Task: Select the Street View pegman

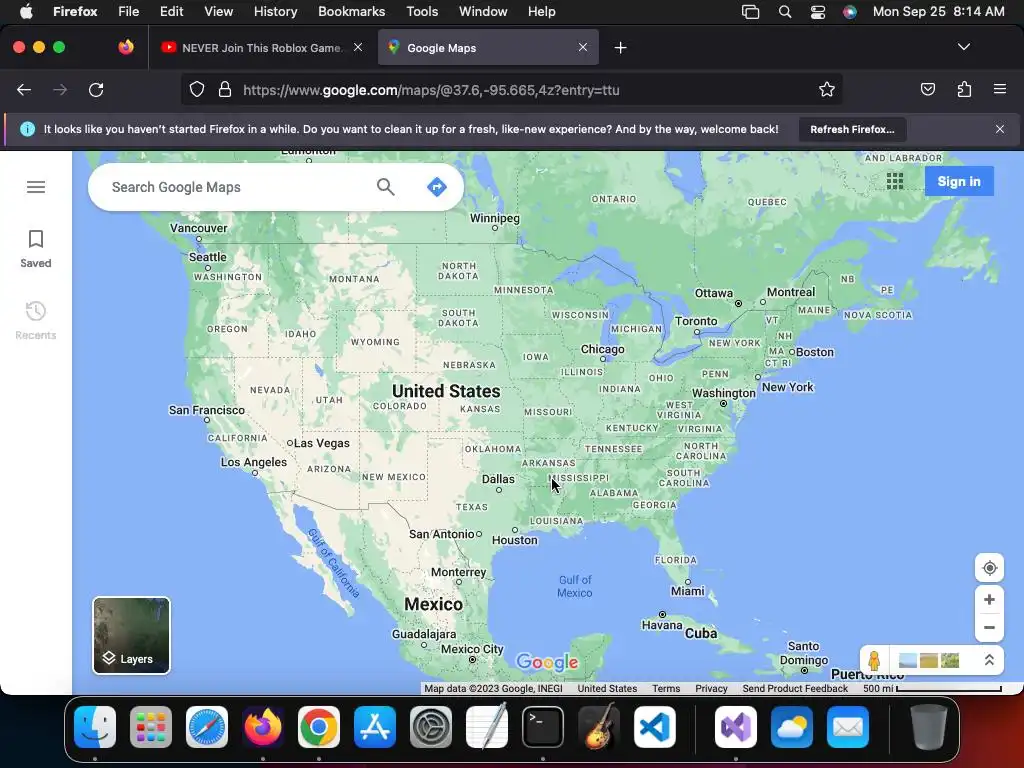Action: [874, 660]
